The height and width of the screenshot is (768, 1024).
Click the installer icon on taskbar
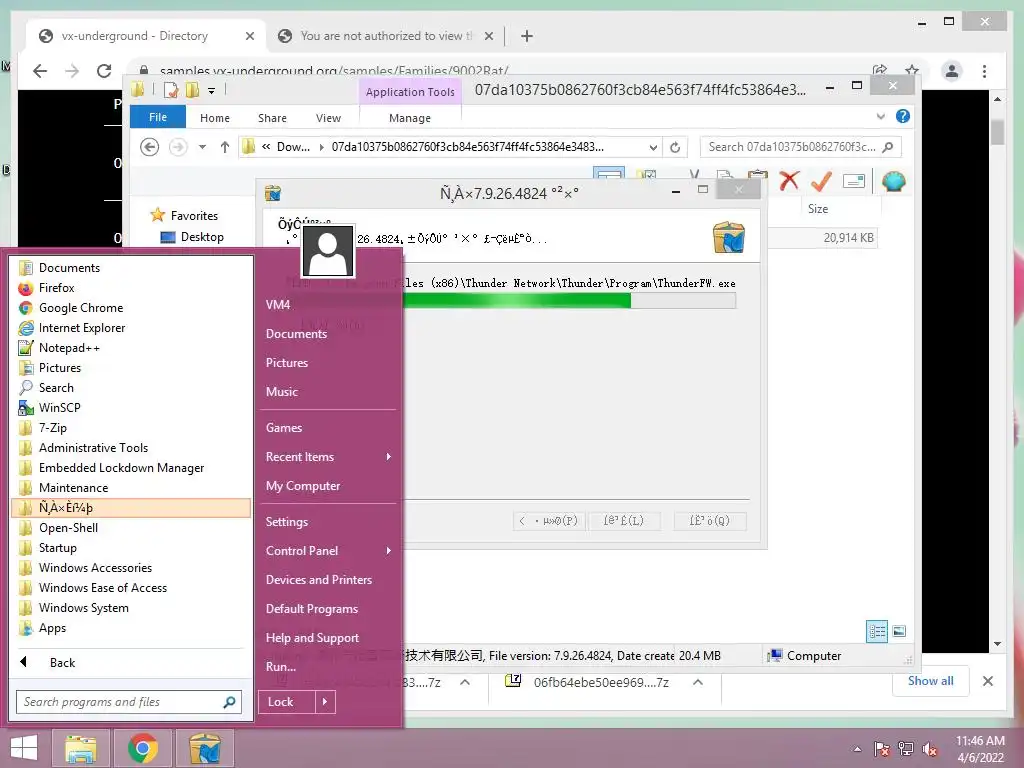pyautogui.click(x=204, y=748)
